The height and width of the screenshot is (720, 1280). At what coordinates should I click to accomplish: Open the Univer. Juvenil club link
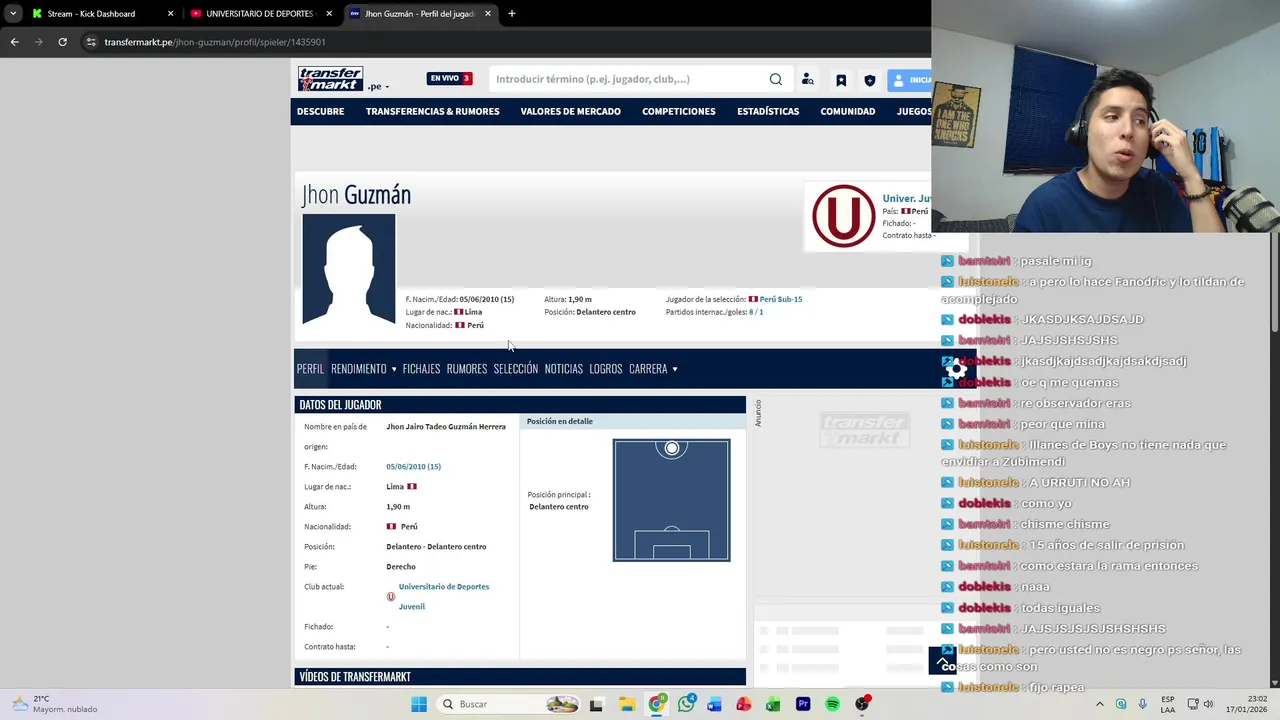[906, 198]
